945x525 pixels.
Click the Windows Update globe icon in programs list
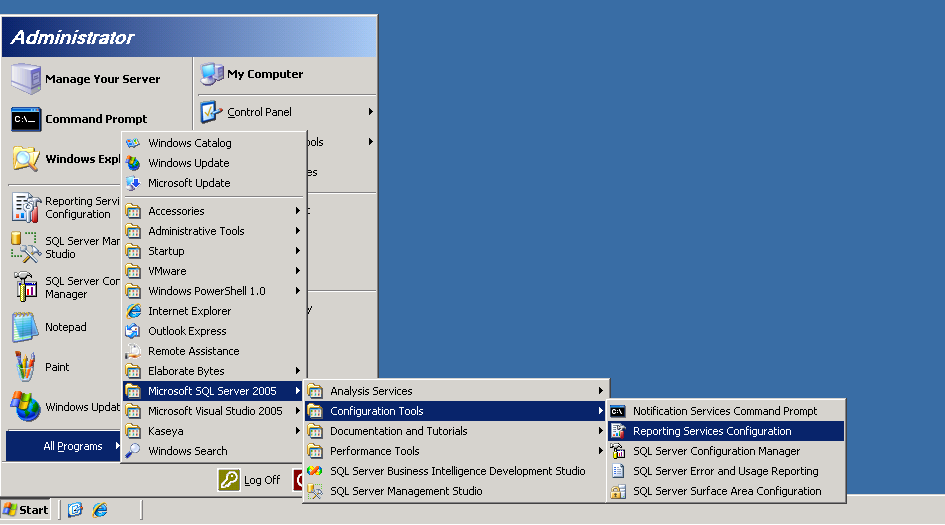133,163
